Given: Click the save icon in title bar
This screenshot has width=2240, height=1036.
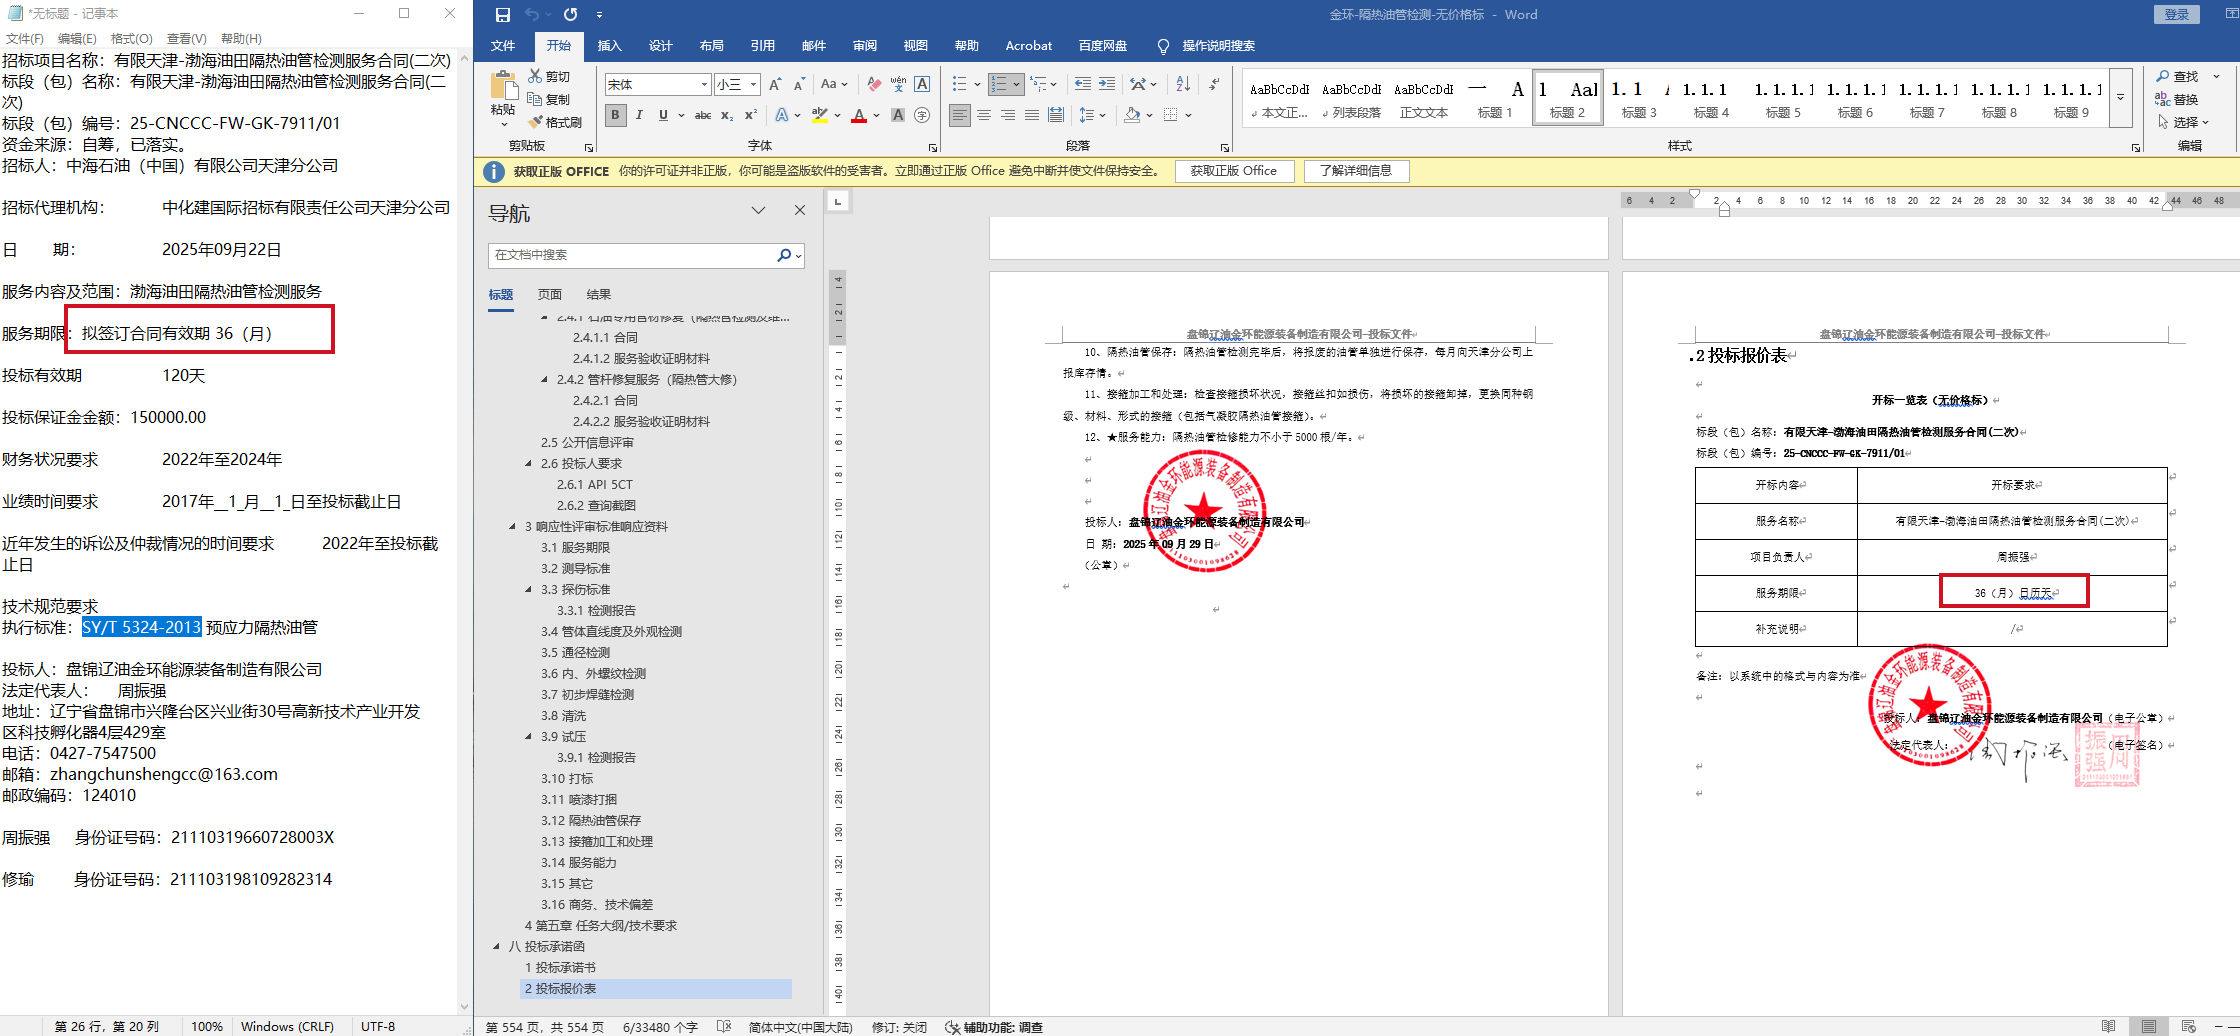Looking at the screenshot, I should point(503,15).
